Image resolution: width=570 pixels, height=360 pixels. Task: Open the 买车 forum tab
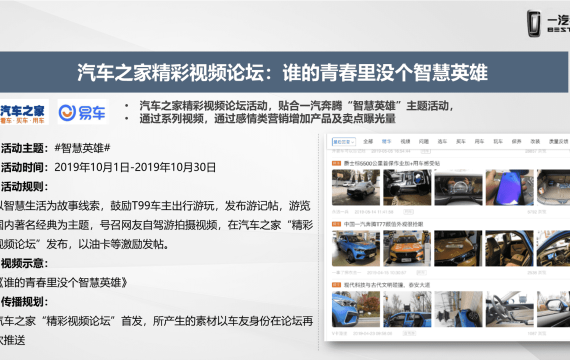[461, 141]
